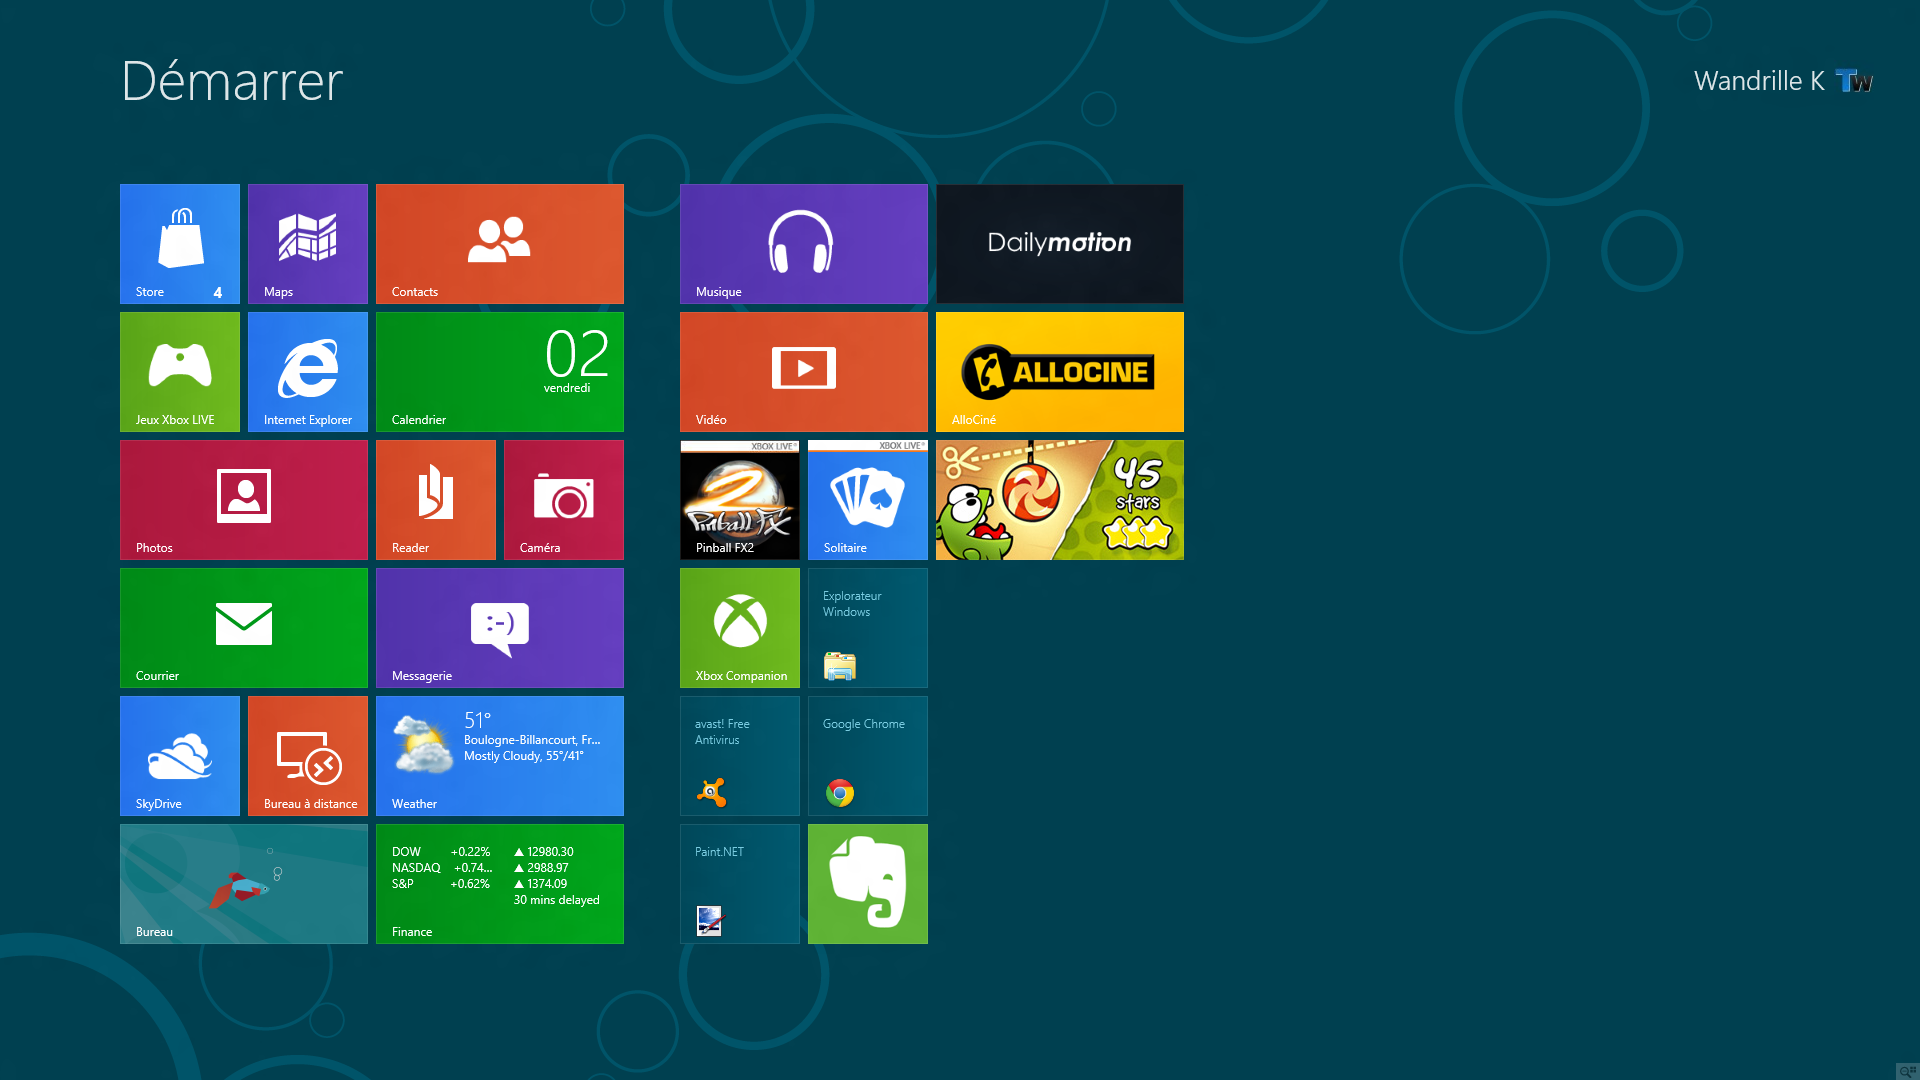1920x1080 pixels.
Task: Launch avast! Free Antivirus tile
Action: [x=740, y=756]
